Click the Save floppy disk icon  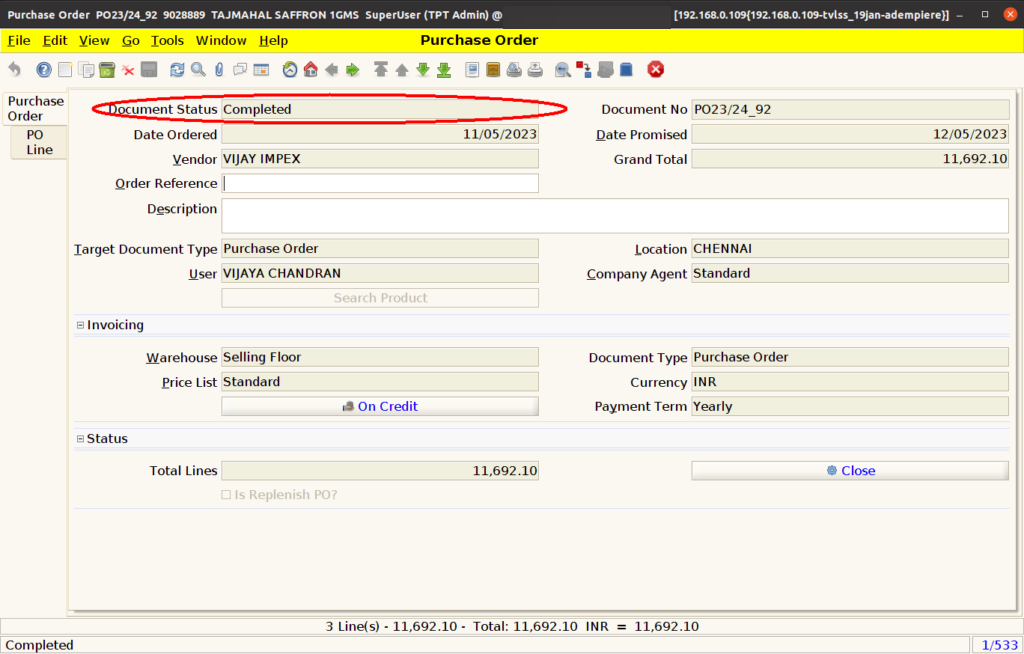tap(149, 69)
